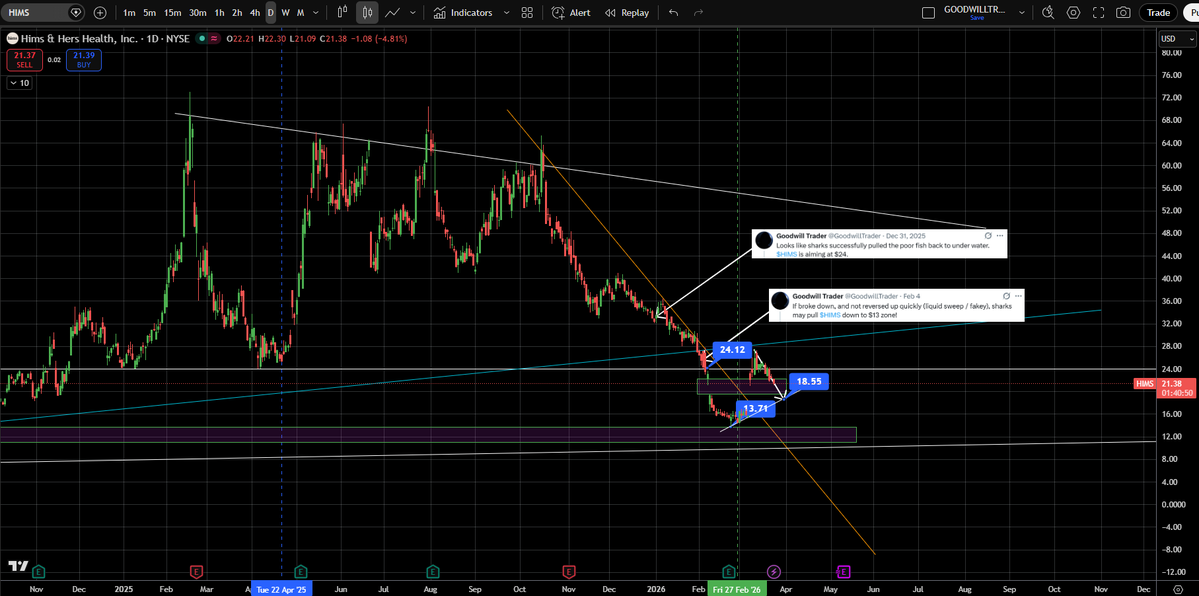Viewport: 1199px width, 596px height.
Task: Click the undo arrow icon
Action: pyautogui.click(x=673, y=13)
